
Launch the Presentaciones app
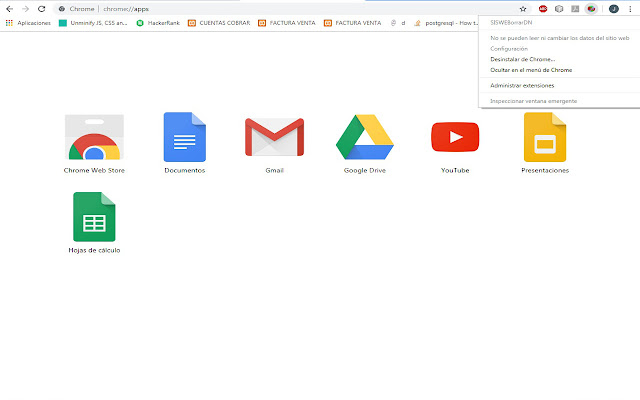[545, 143]
